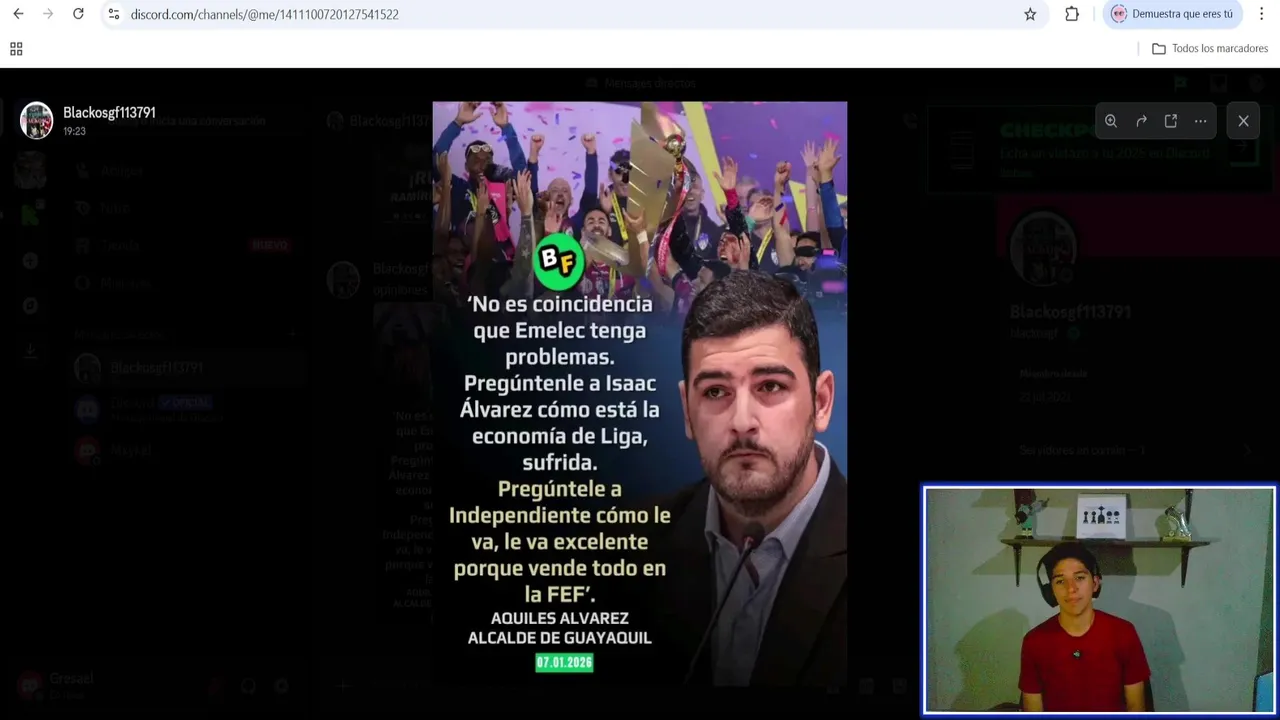Image resolution: width=1280 pixels, height=720 pixels.
Task: Open image in browser via external-link icon
Action: point(1171,121)
